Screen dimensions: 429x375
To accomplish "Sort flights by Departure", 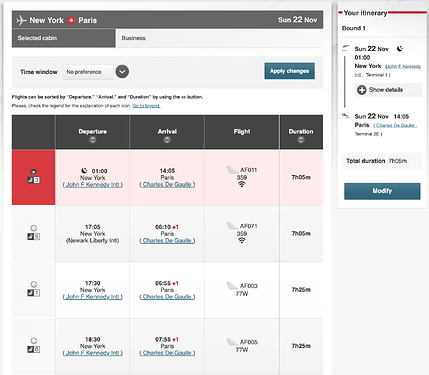I will (x=93, y=140).
